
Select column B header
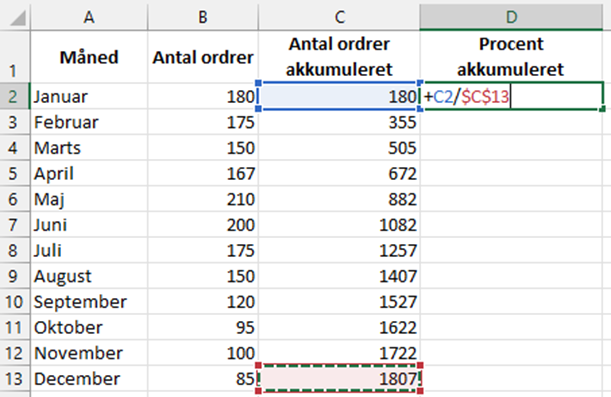[x=203, y=18]
